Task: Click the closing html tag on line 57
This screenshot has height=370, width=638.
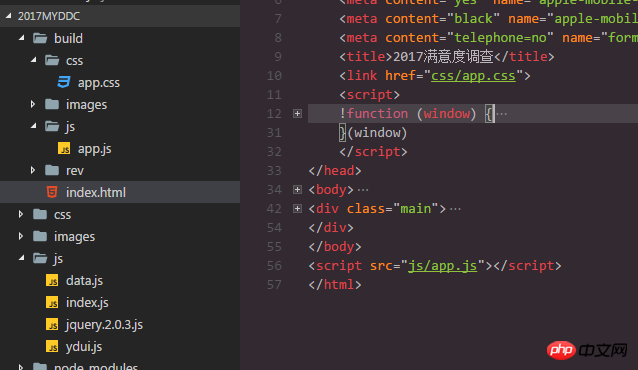Action: 335,285
